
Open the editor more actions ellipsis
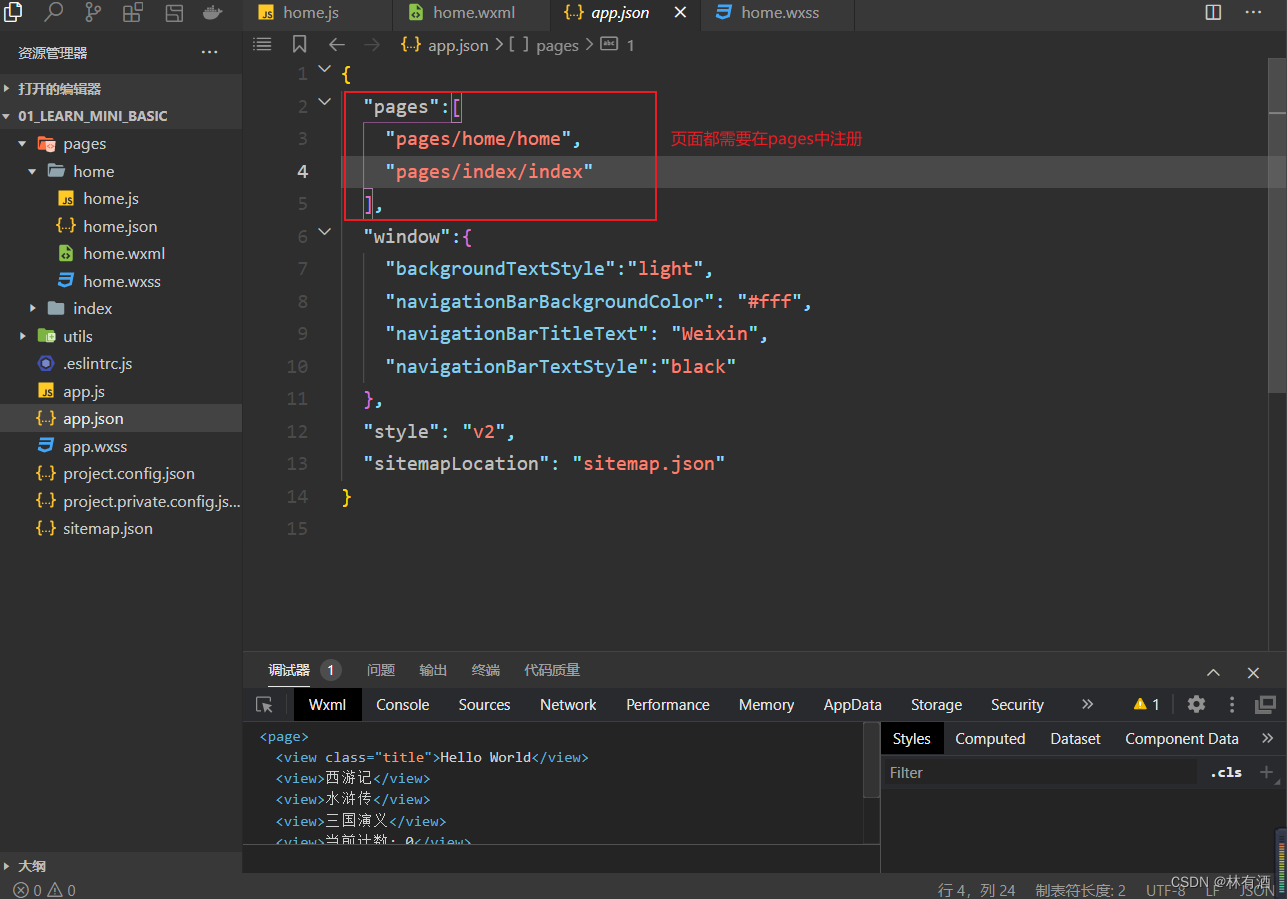tap(1253, 13)
